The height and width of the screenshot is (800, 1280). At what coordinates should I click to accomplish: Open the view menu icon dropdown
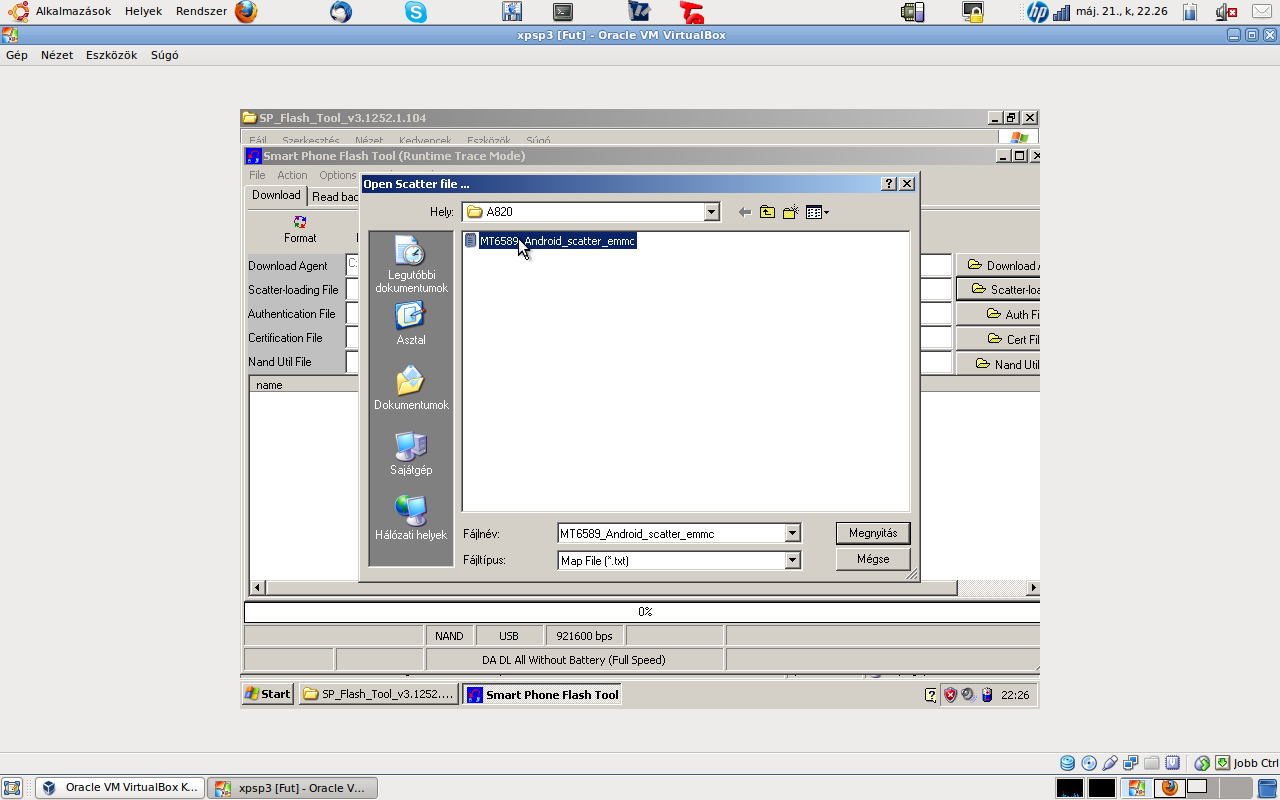pos(817,212)
